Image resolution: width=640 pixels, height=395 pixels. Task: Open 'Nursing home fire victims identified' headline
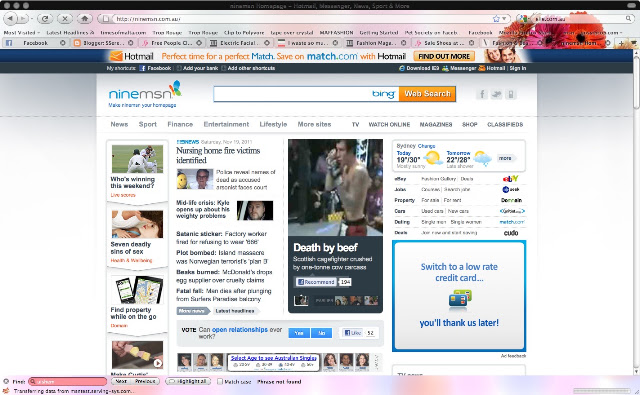218,155
